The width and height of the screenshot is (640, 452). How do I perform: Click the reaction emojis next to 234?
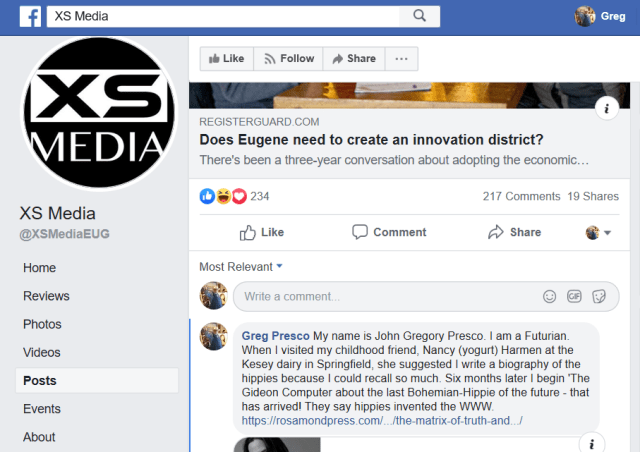pos(223,196)
